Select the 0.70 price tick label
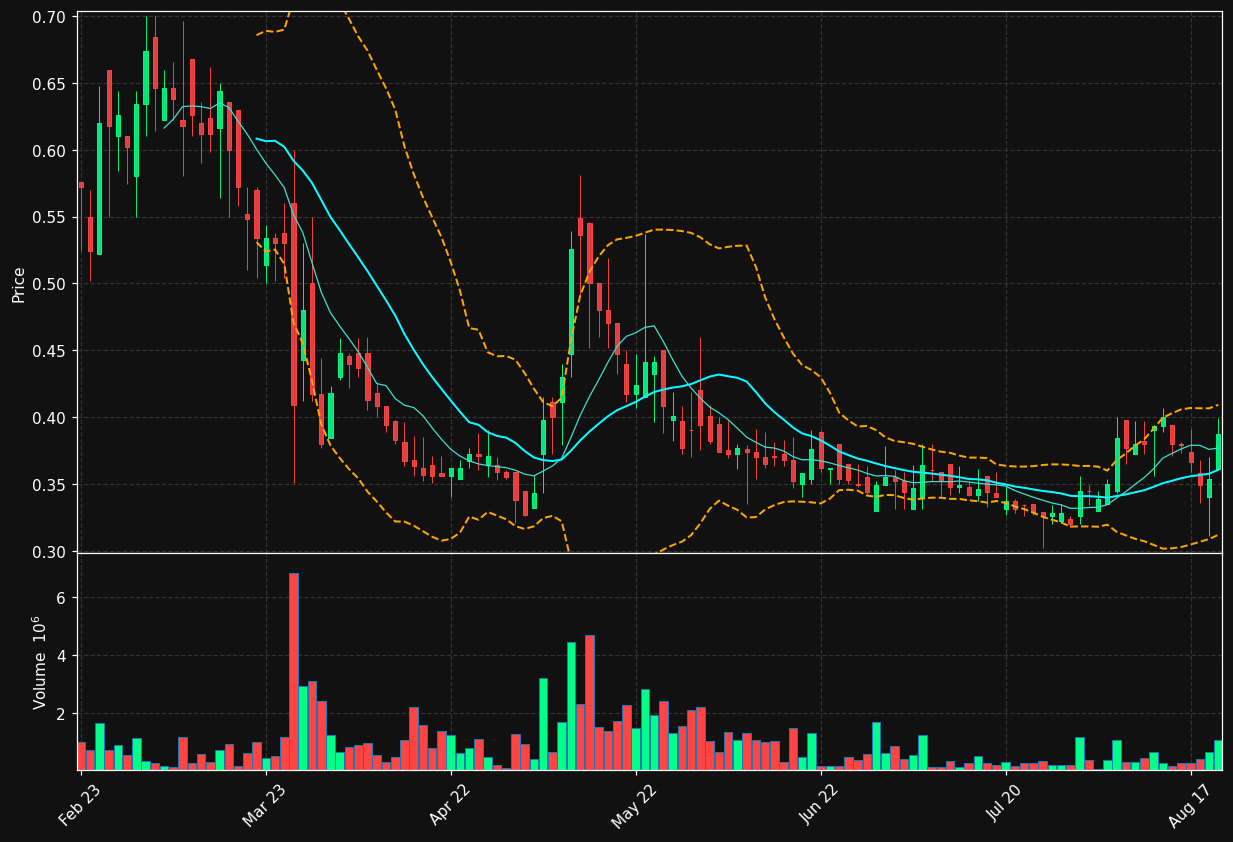Image resolution: width=1233 pixels, height=842 pixels. click(x=49, y=17)
